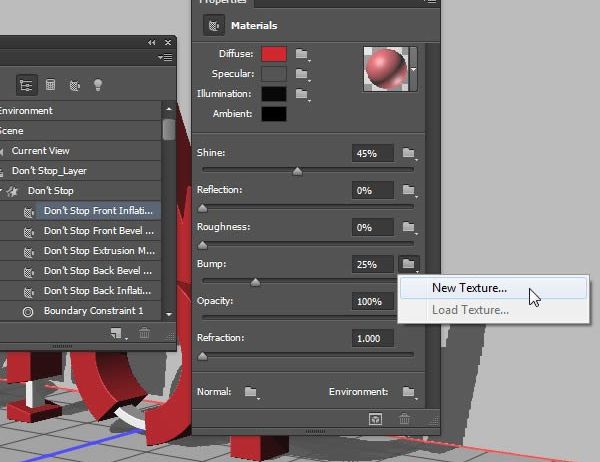The height and width of the screenshot is (462, 600).
Task: Collapse the 3D panel with double arrows
Action: [x=152, y=42]
